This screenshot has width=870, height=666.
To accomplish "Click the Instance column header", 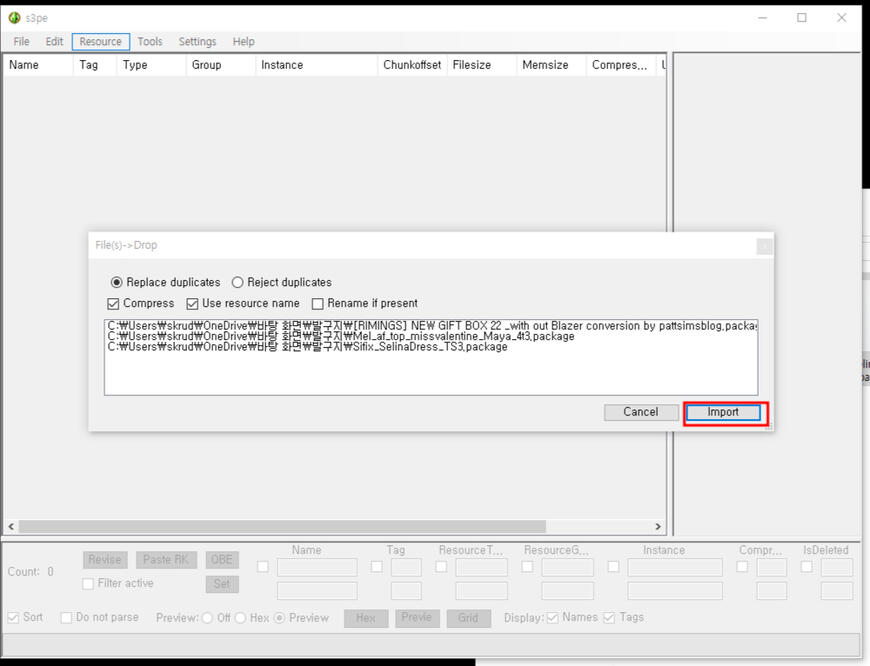I will pos(282,65).
